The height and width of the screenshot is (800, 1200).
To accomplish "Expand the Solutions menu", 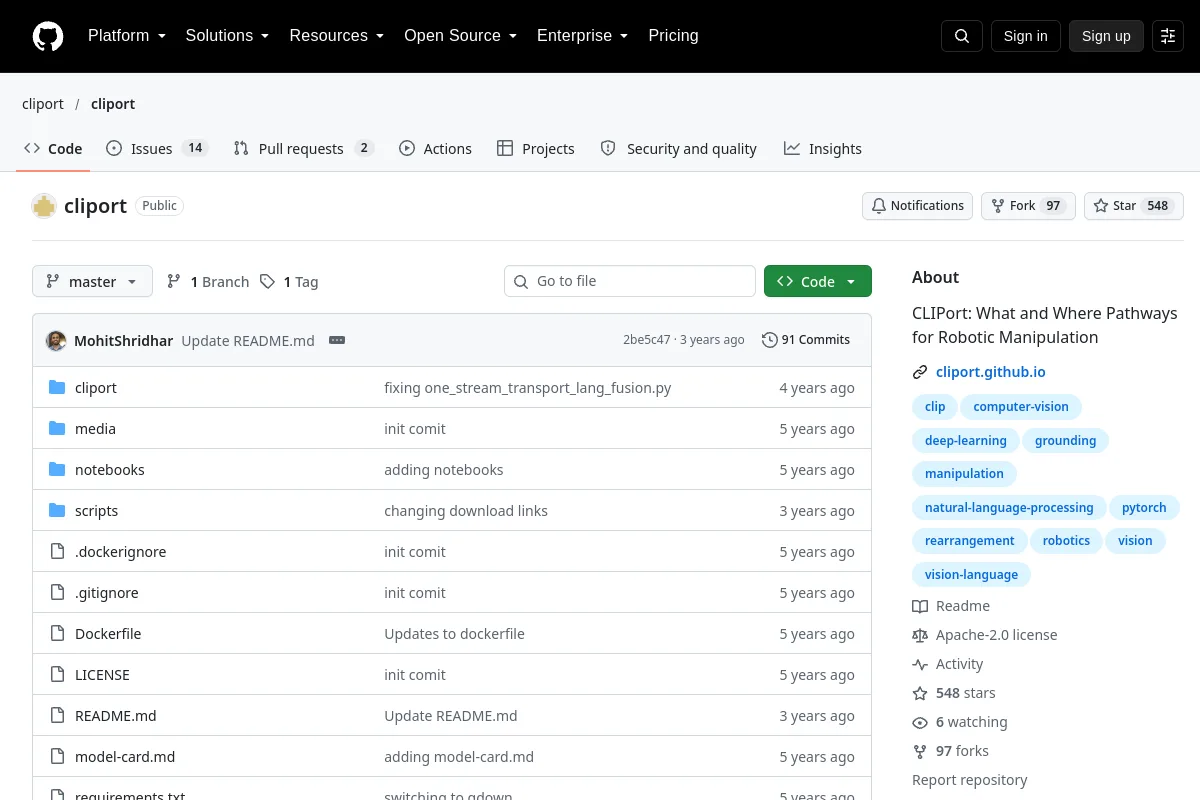I will tap(227, 36).
